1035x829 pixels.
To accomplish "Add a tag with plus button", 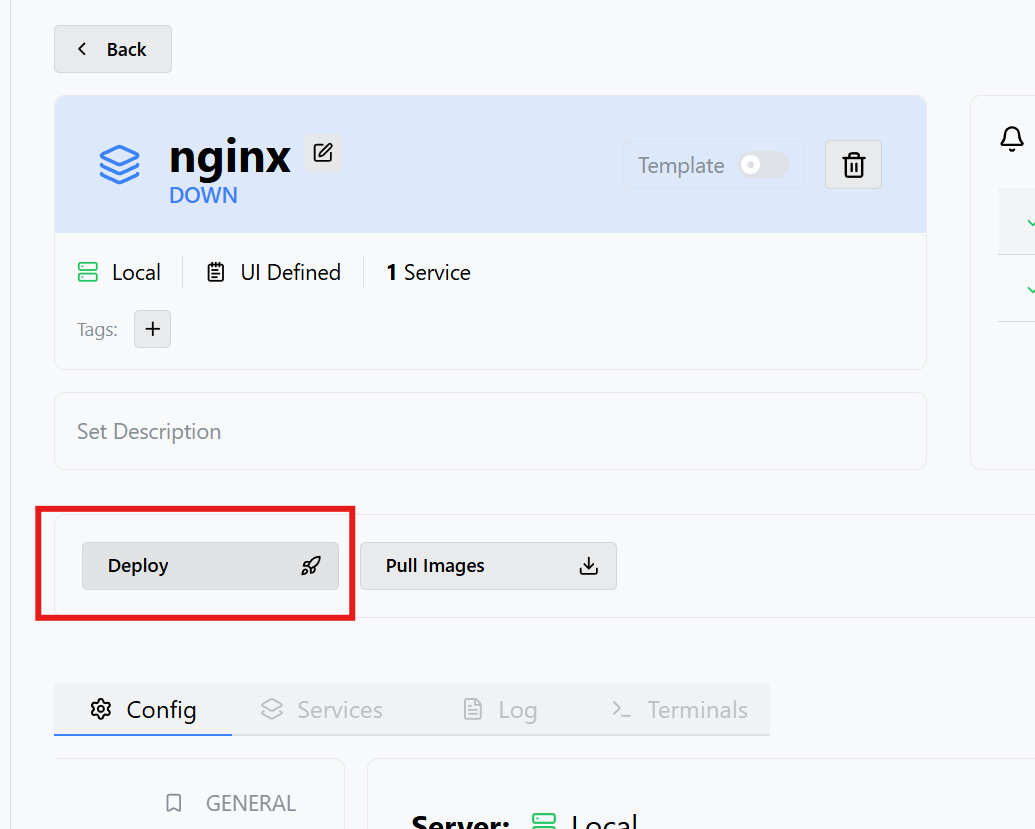I will click(152, 329).
